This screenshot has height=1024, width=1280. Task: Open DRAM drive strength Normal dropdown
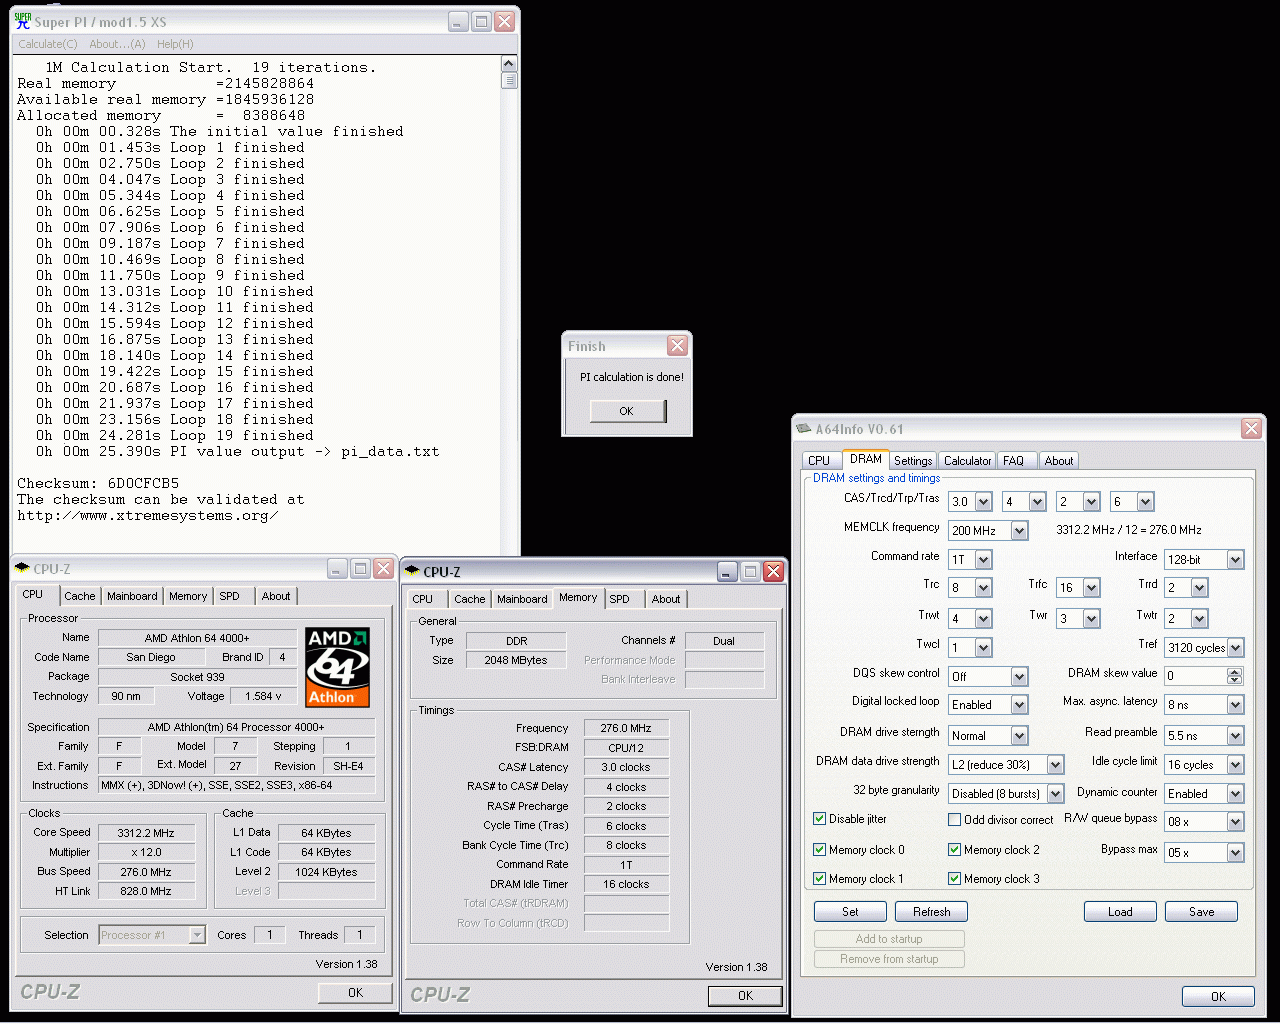(1019, 736)
